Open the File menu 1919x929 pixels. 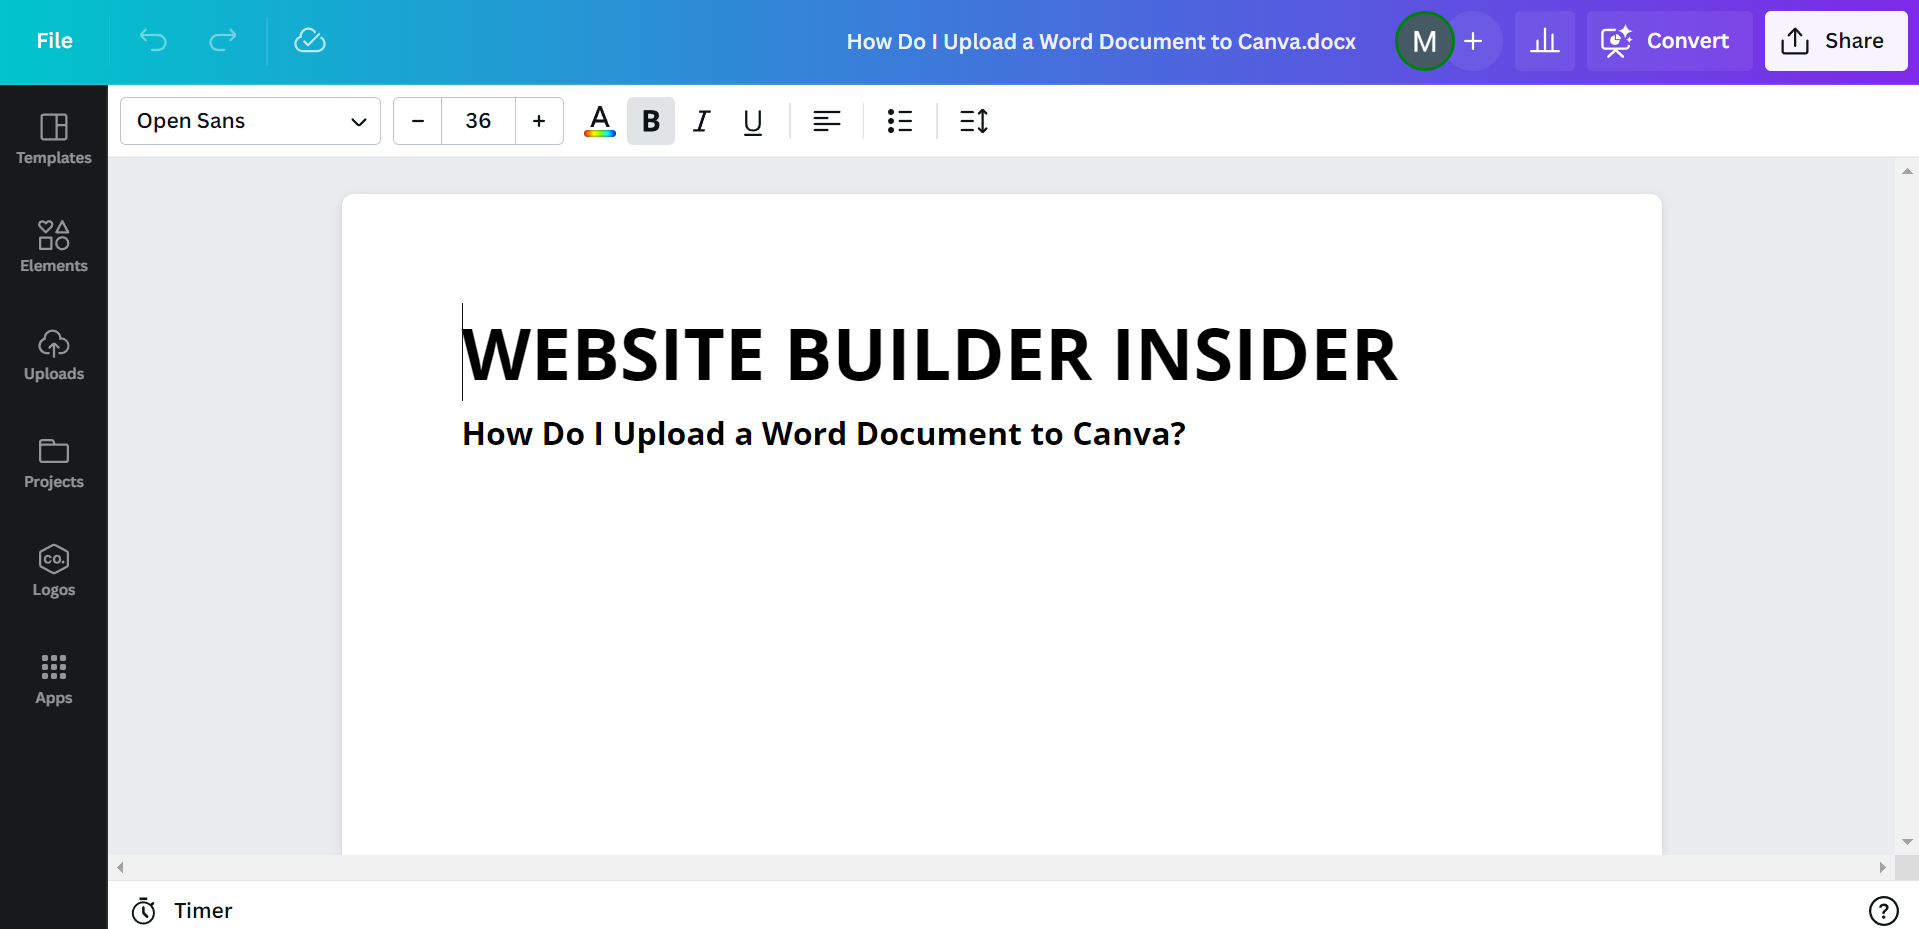54,41
